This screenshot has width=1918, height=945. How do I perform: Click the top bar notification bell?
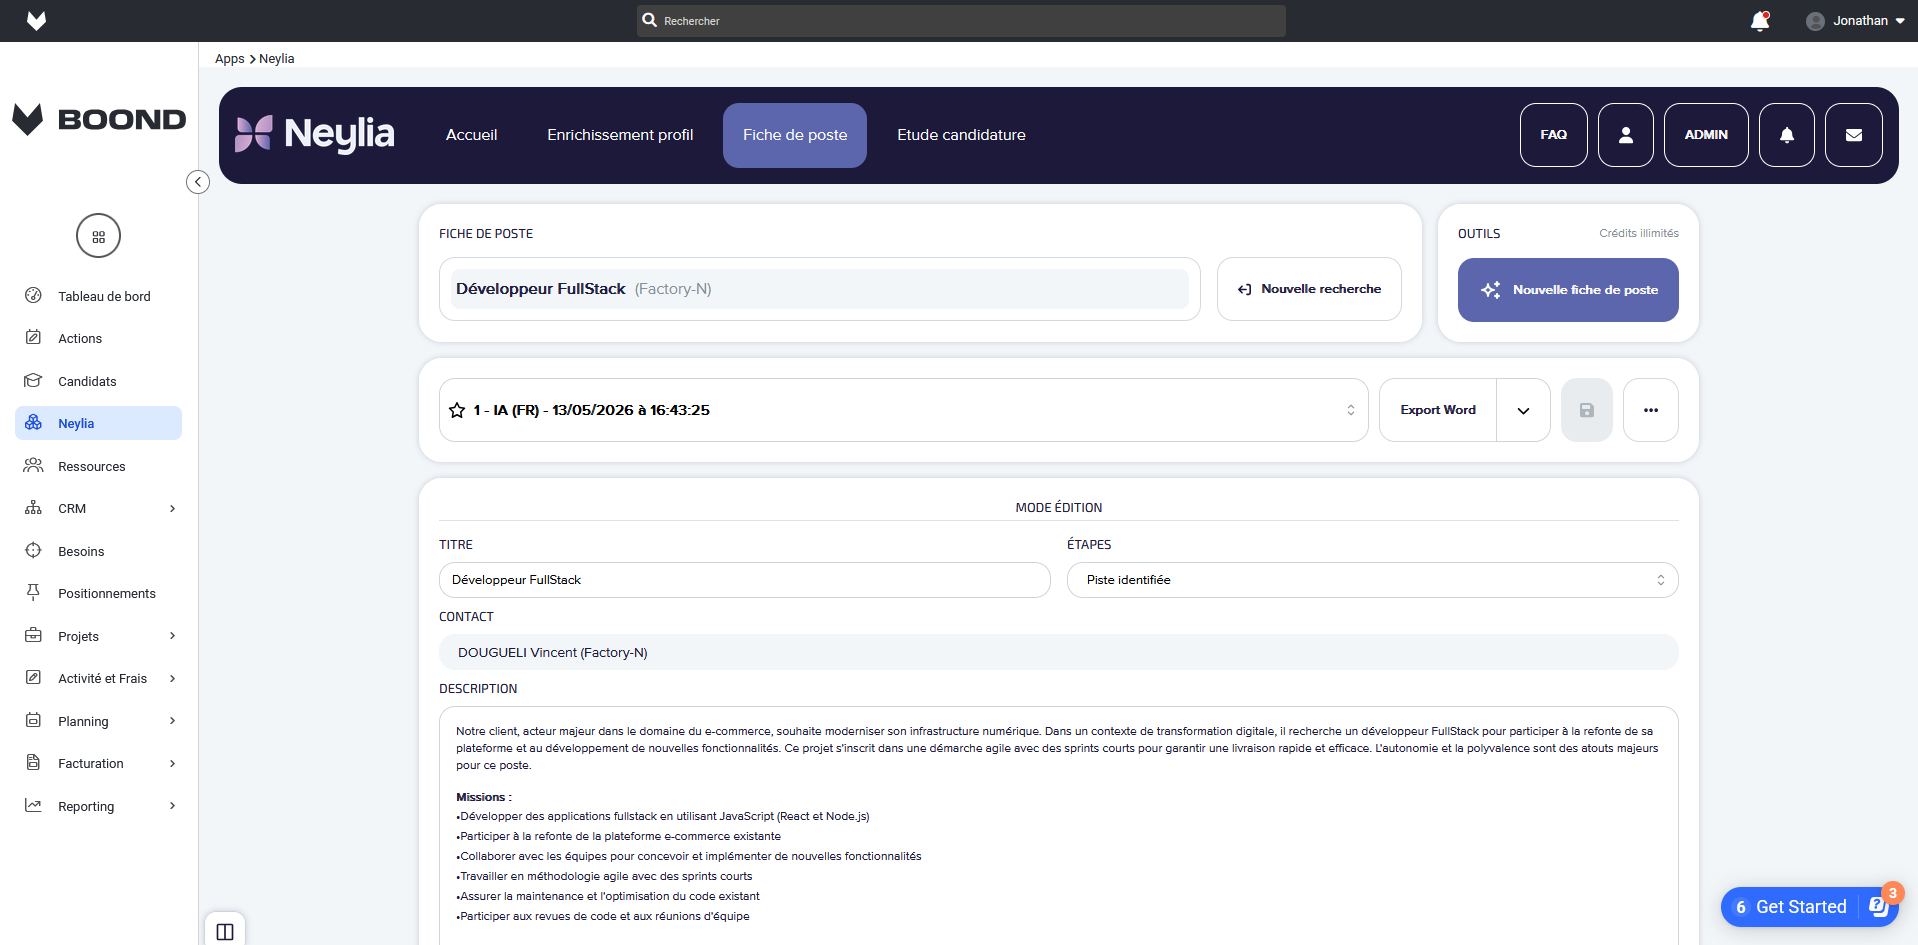tap(1760, 21)
